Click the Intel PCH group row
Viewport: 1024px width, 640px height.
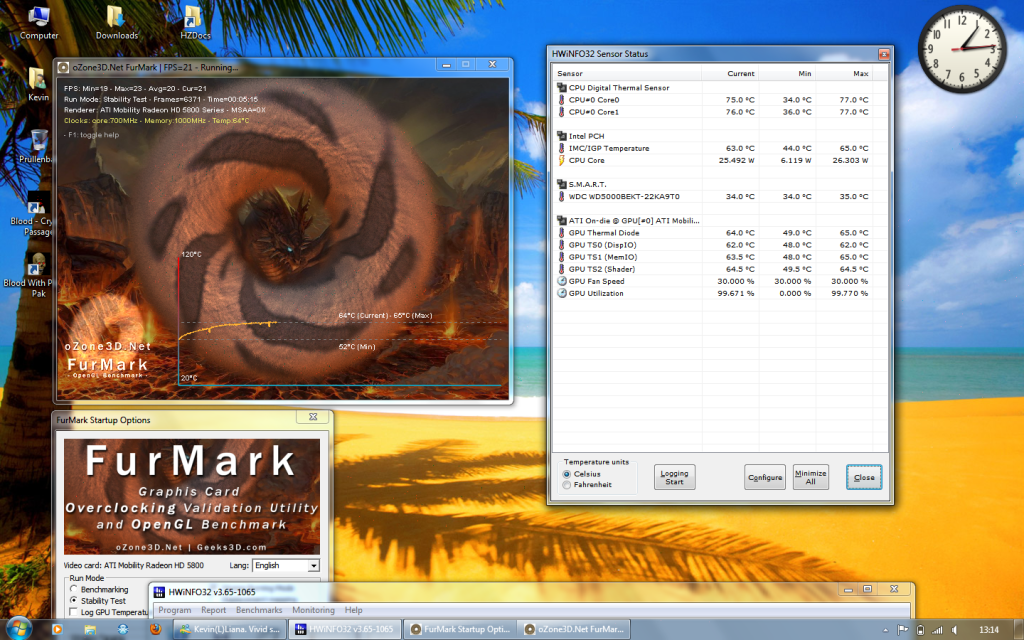(x=721, y=136)
